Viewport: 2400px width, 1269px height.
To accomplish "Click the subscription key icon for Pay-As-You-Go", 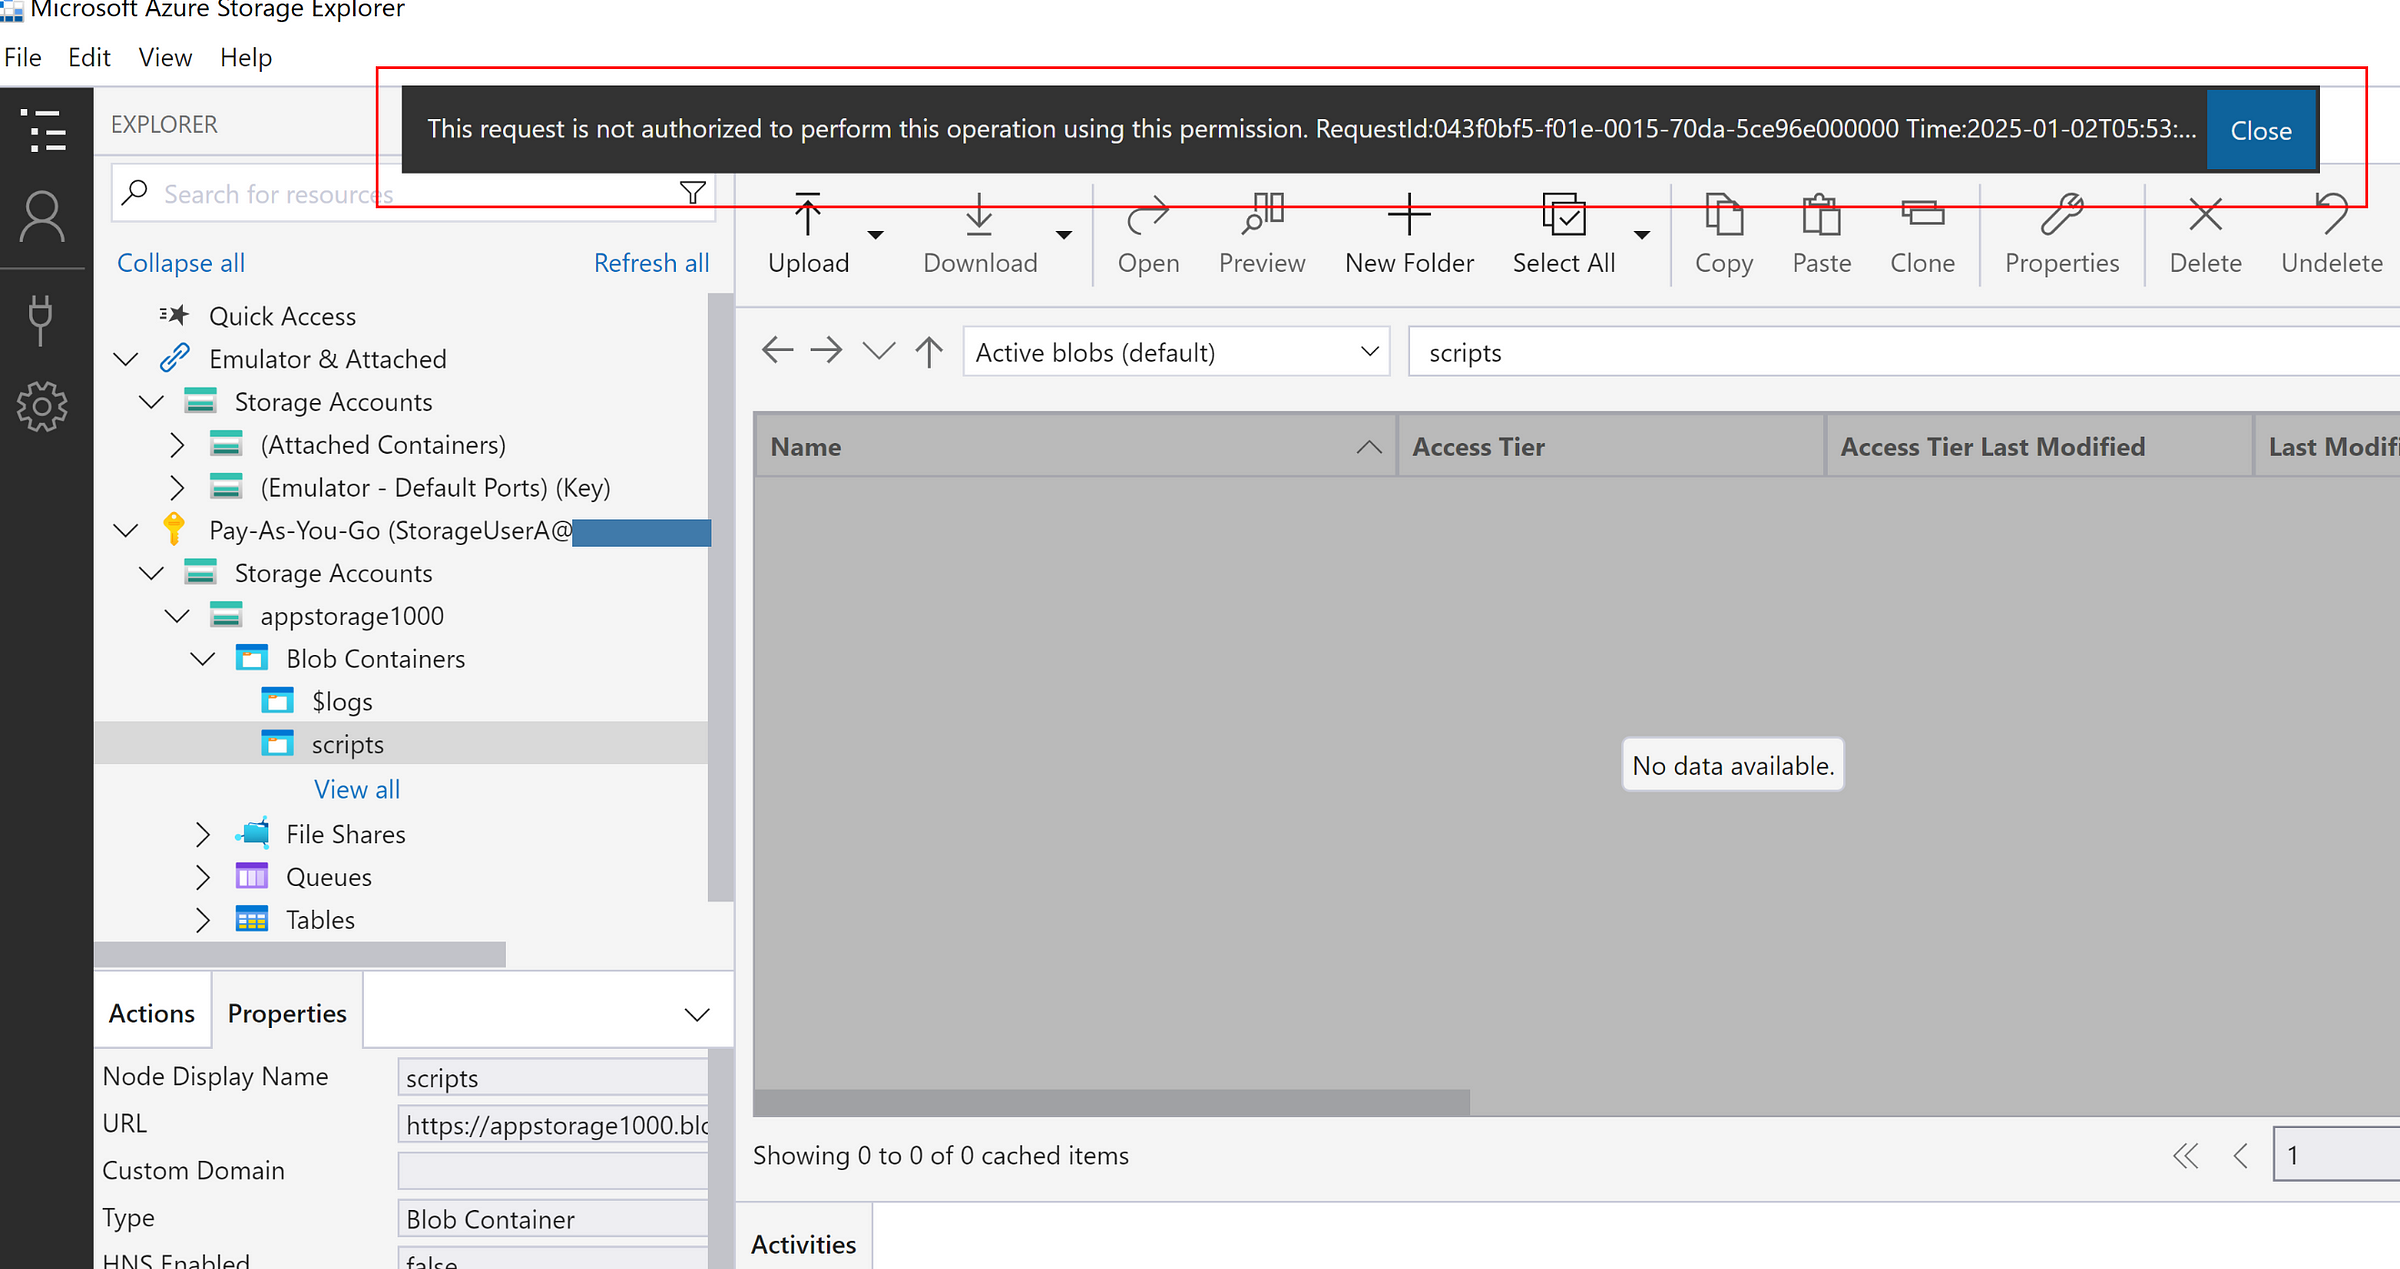I will point(174,530).
